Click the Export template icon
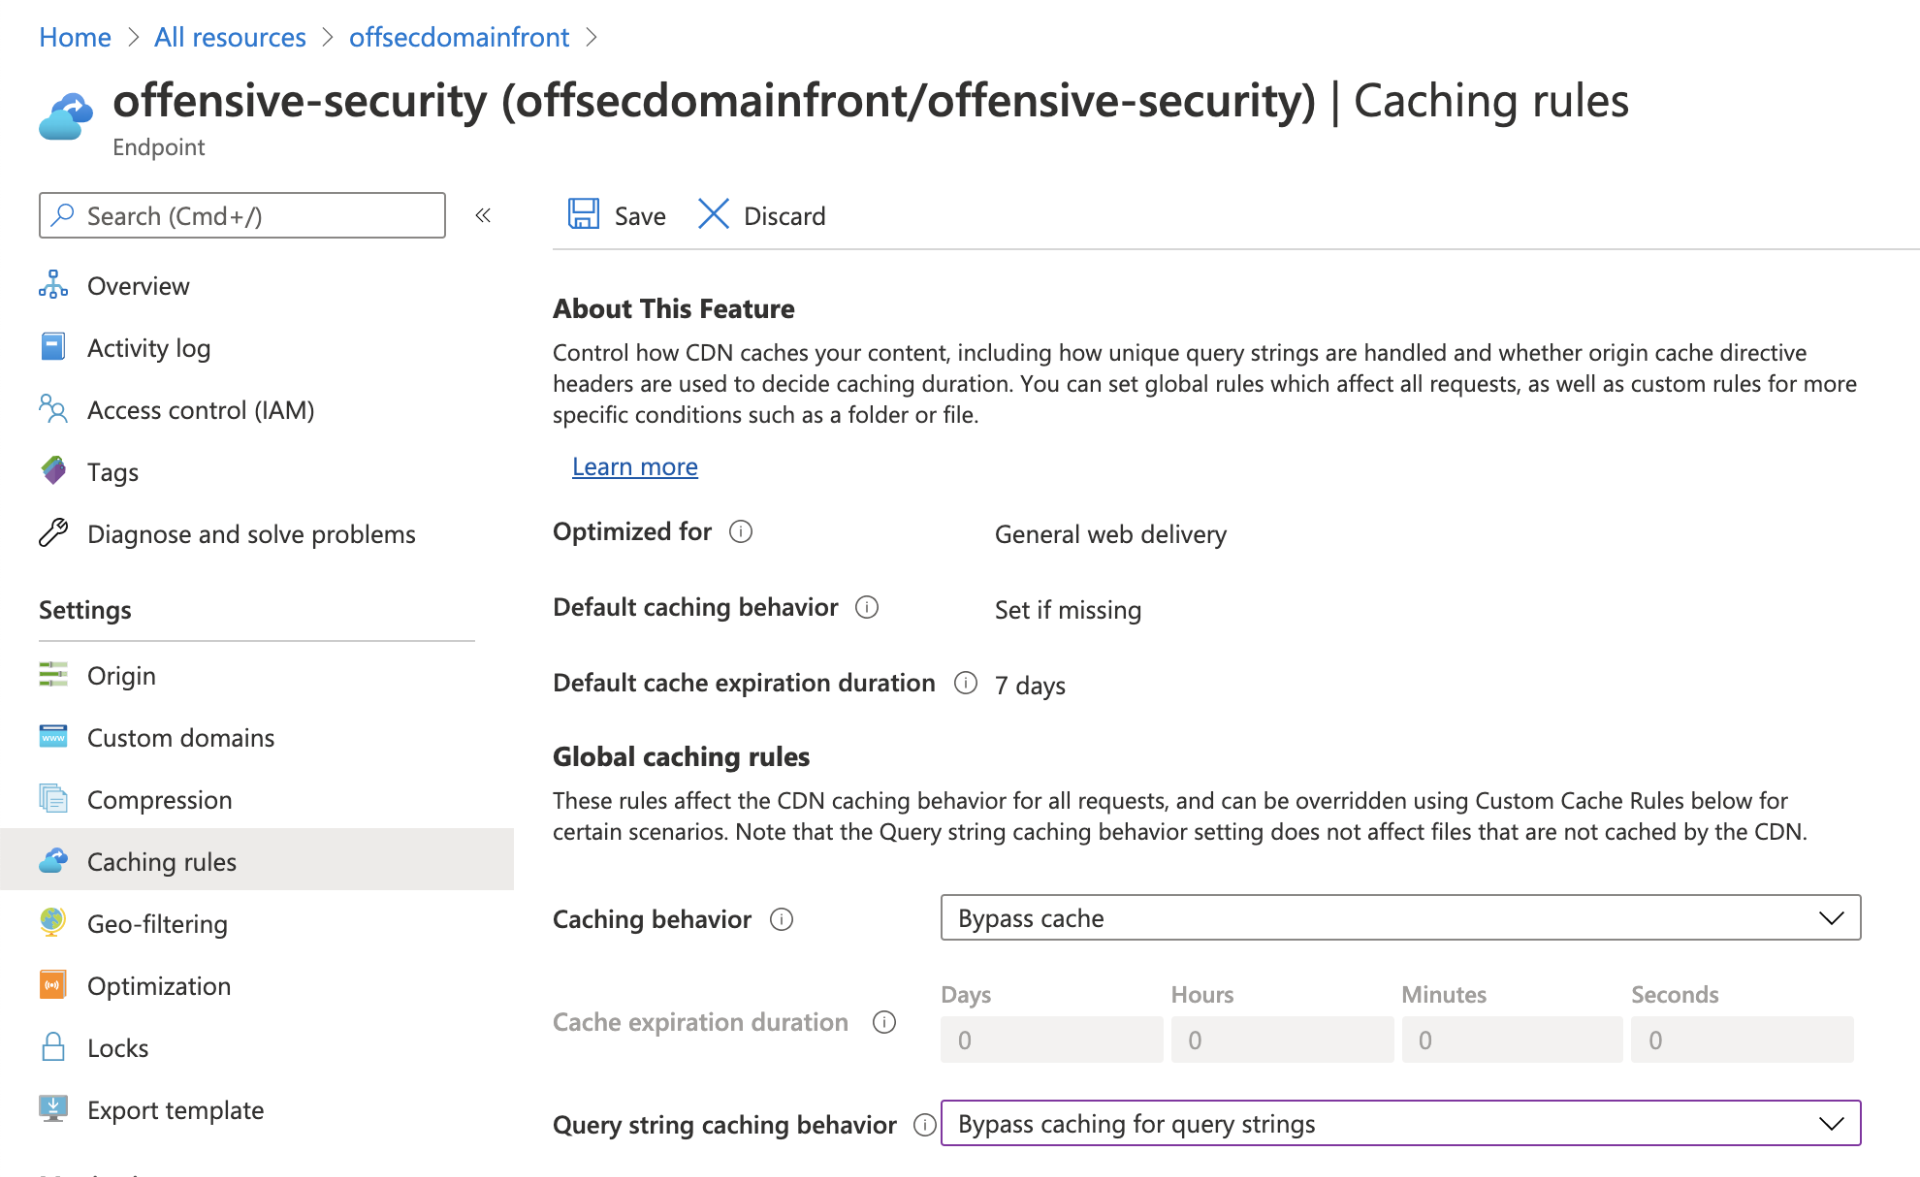 pyautogui.click(x=53, y=1109)
